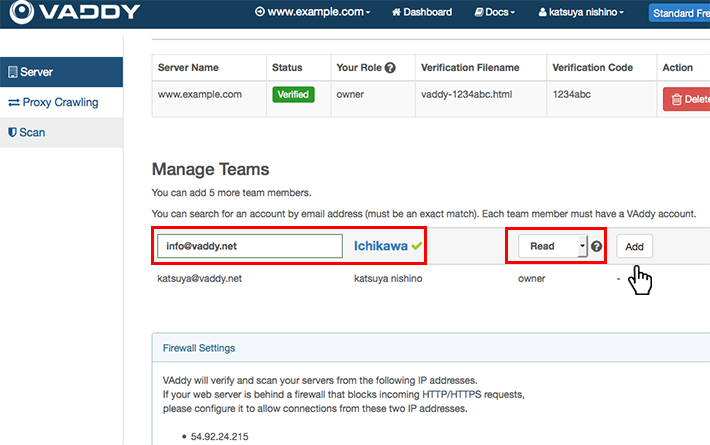The image size is (710, 445).
Task: Click the Manage Teams heading
Action: 211,169
